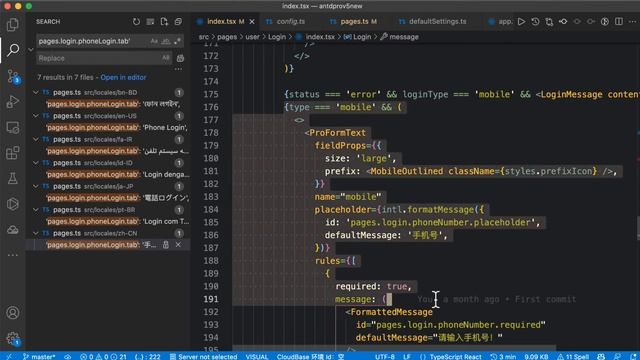640x360 pixels.
Task: Show additional activity bar views ellipsis
Action: [x=13, y=255]
